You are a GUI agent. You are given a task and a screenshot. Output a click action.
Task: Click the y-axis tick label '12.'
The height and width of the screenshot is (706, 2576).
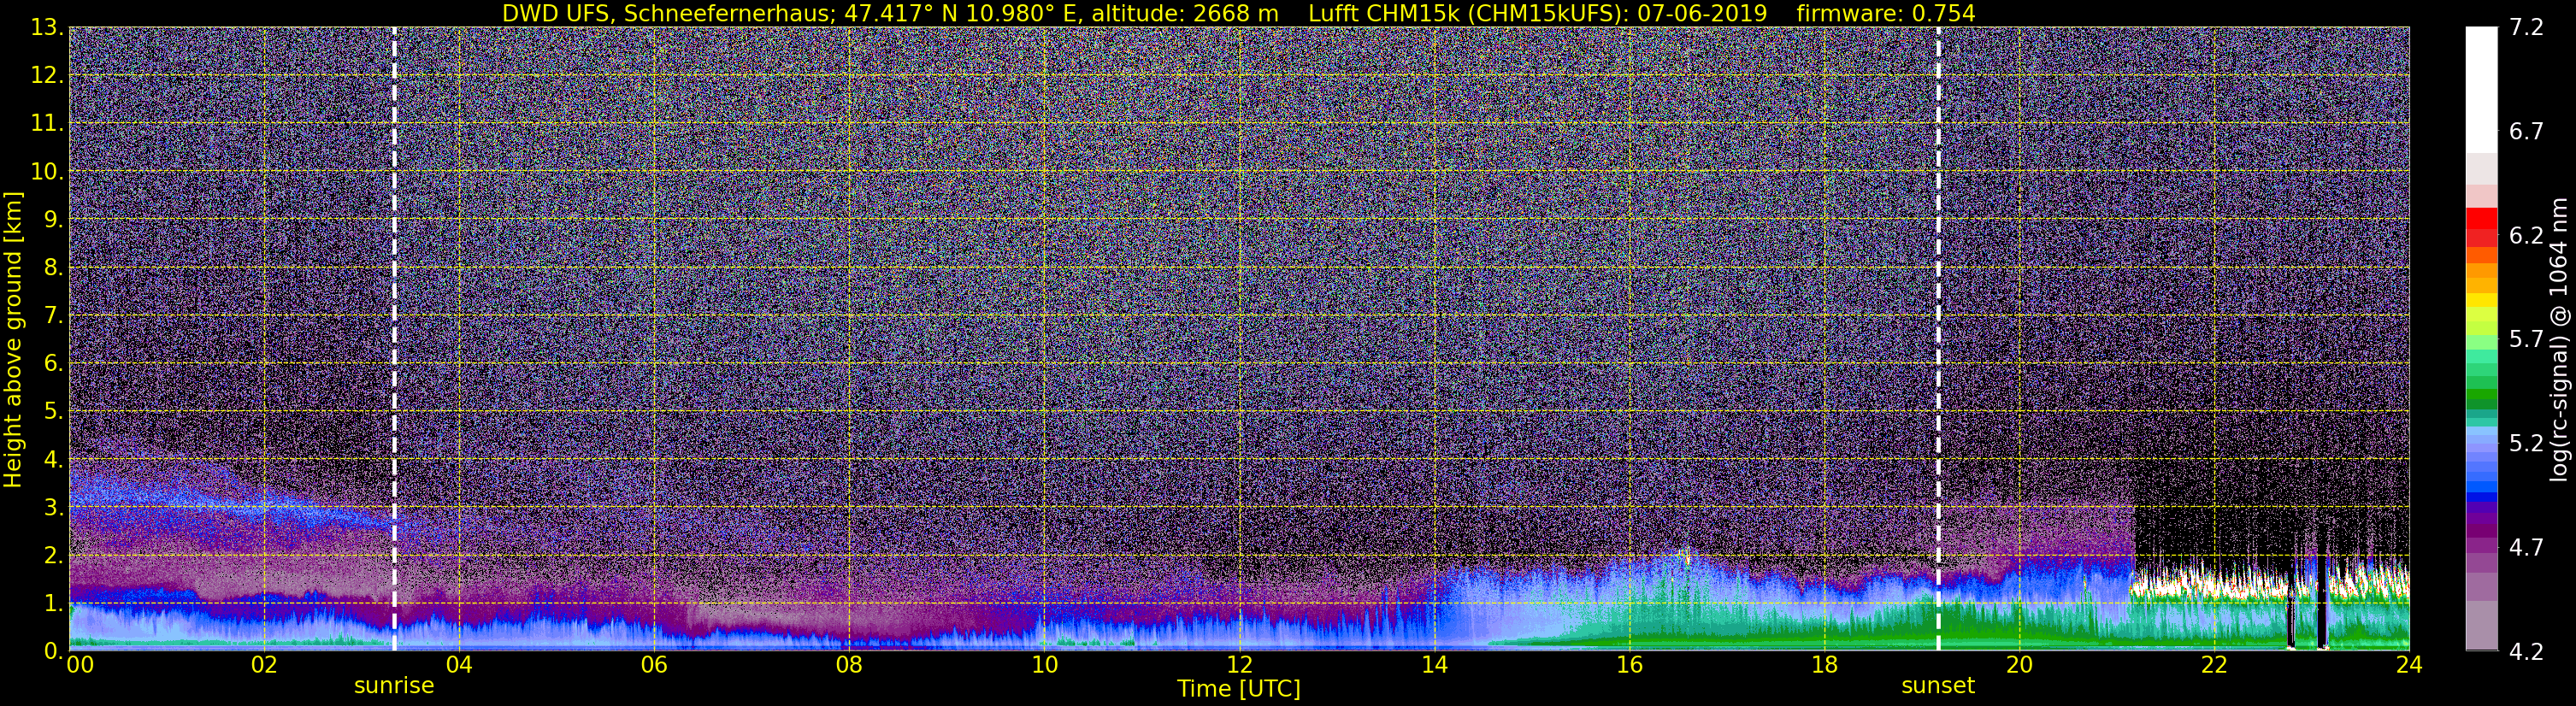(x=48, y=76)
